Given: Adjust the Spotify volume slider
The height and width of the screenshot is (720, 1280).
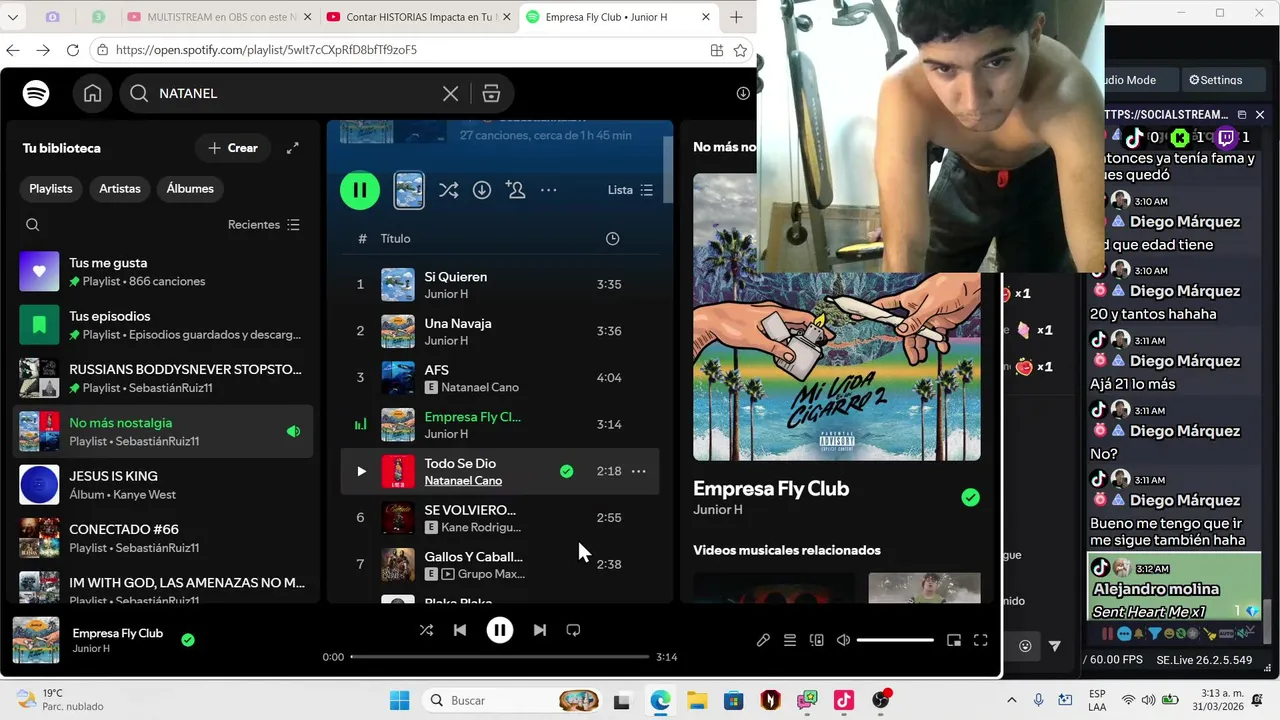Looking at the screenshot, I should click(895, 640).
